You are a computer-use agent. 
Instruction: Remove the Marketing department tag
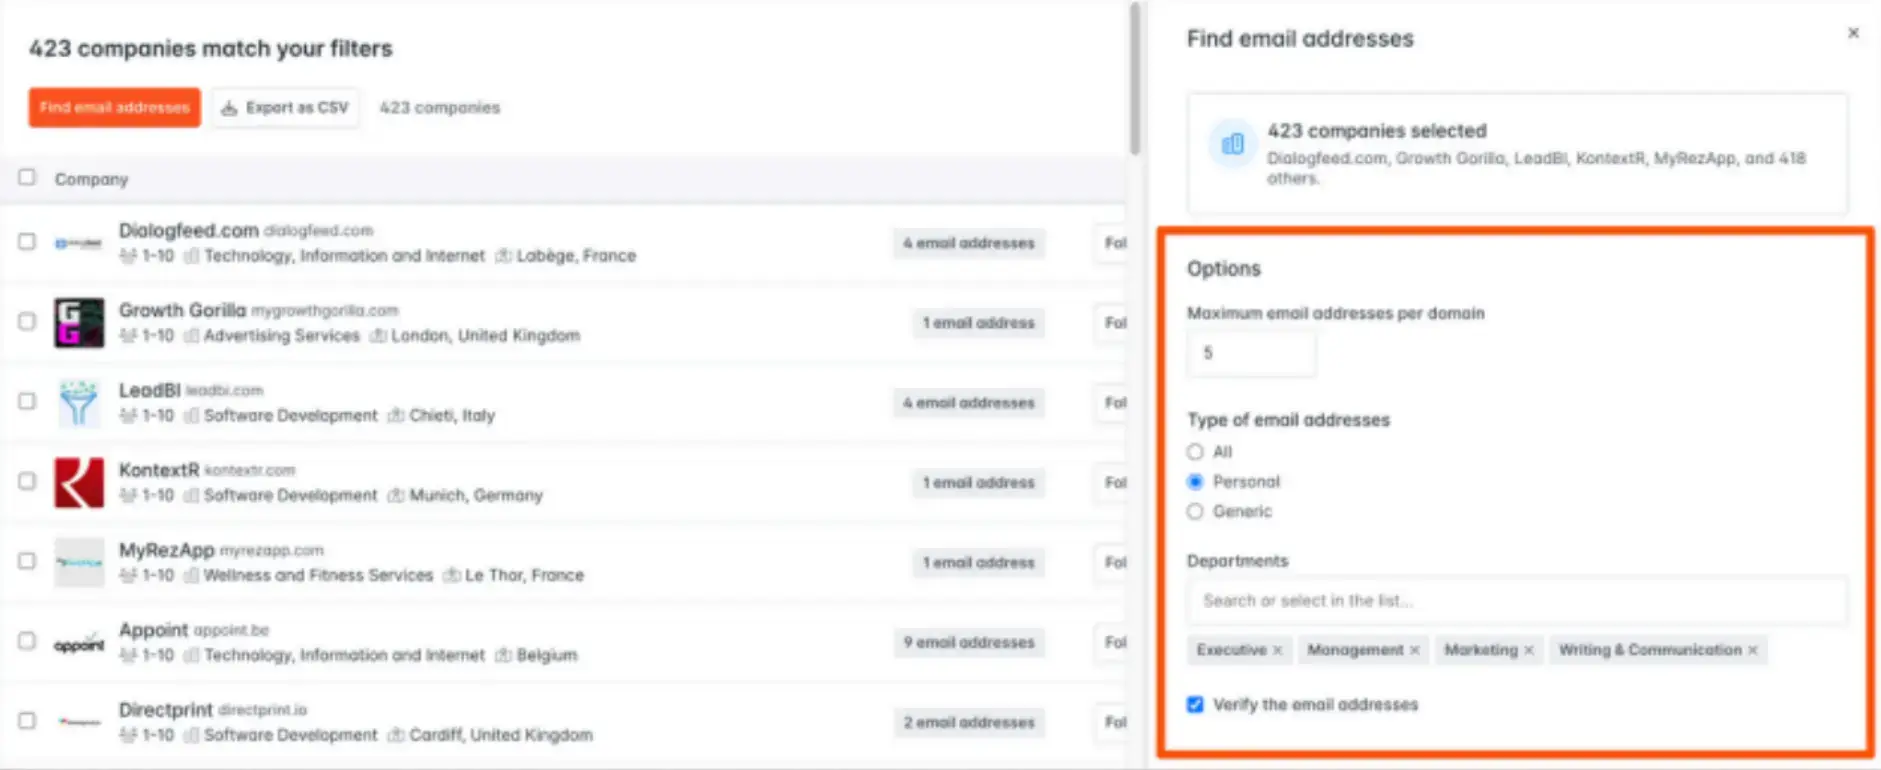point(1529,650)
